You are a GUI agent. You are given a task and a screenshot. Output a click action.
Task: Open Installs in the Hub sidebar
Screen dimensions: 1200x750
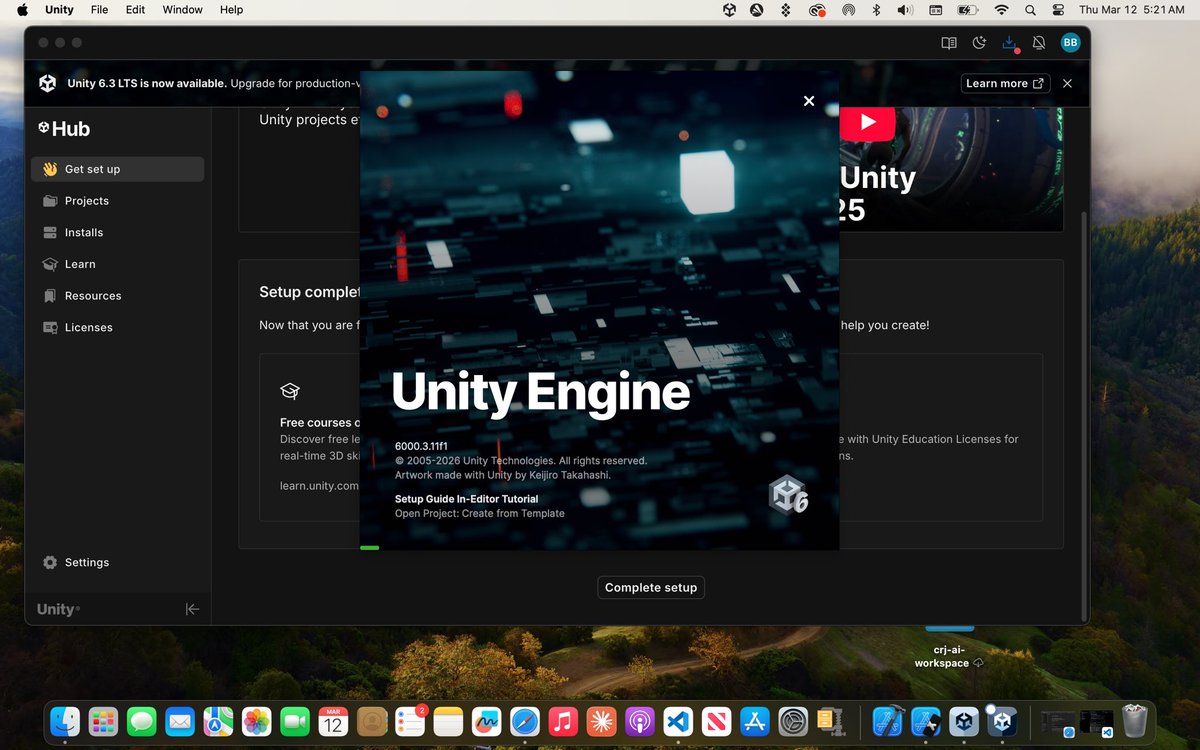(x=117, y=232)
